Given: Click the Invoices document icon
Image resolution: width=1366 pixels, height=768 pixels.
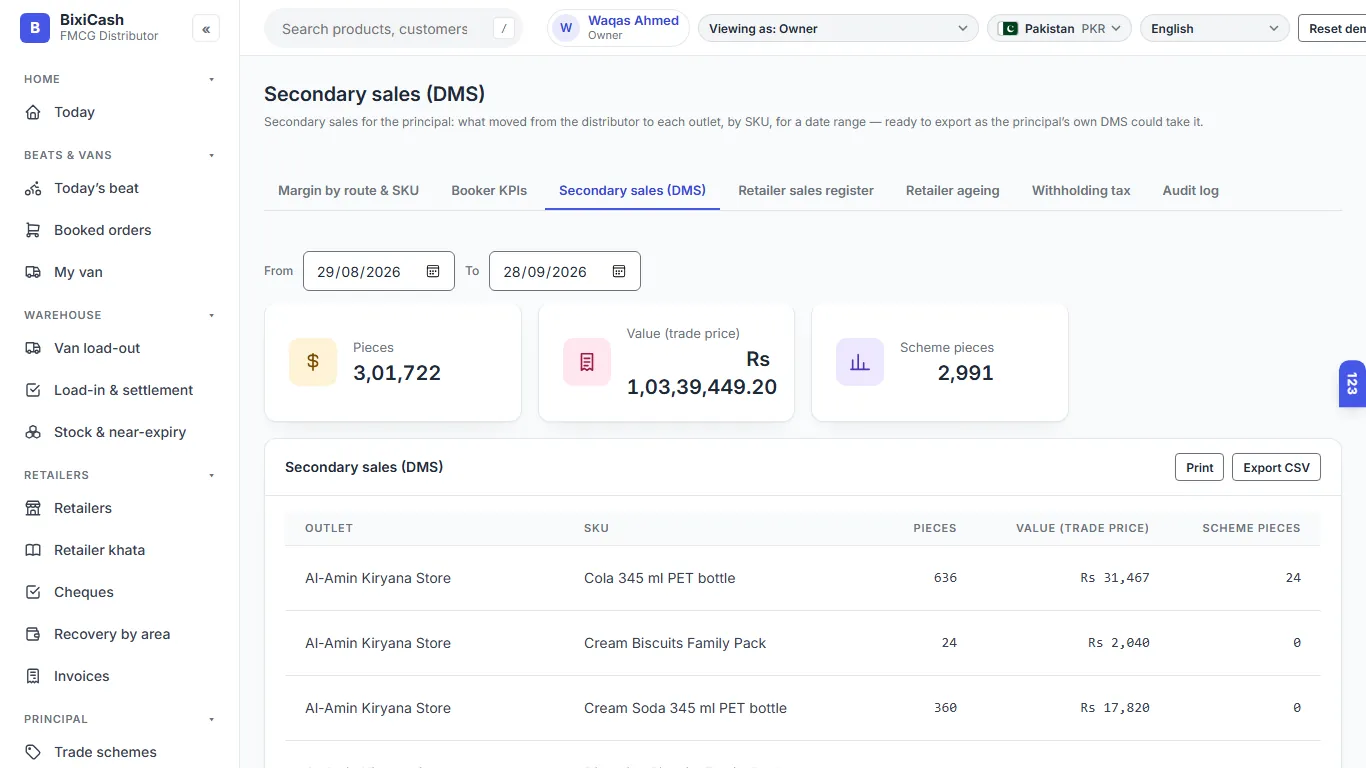Looking at the screenshot, I should [33, 676].
